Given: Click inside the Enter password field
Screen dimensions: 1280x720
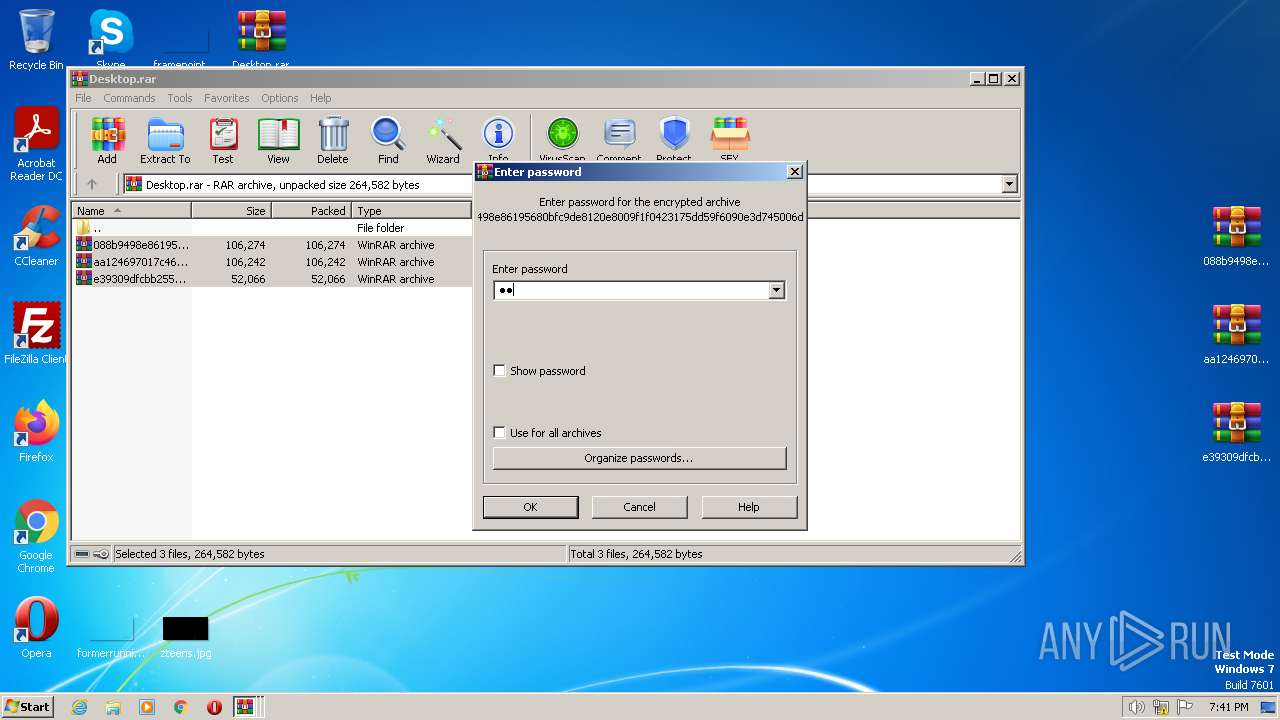Looking at the screenshot, I should [631, 290].
